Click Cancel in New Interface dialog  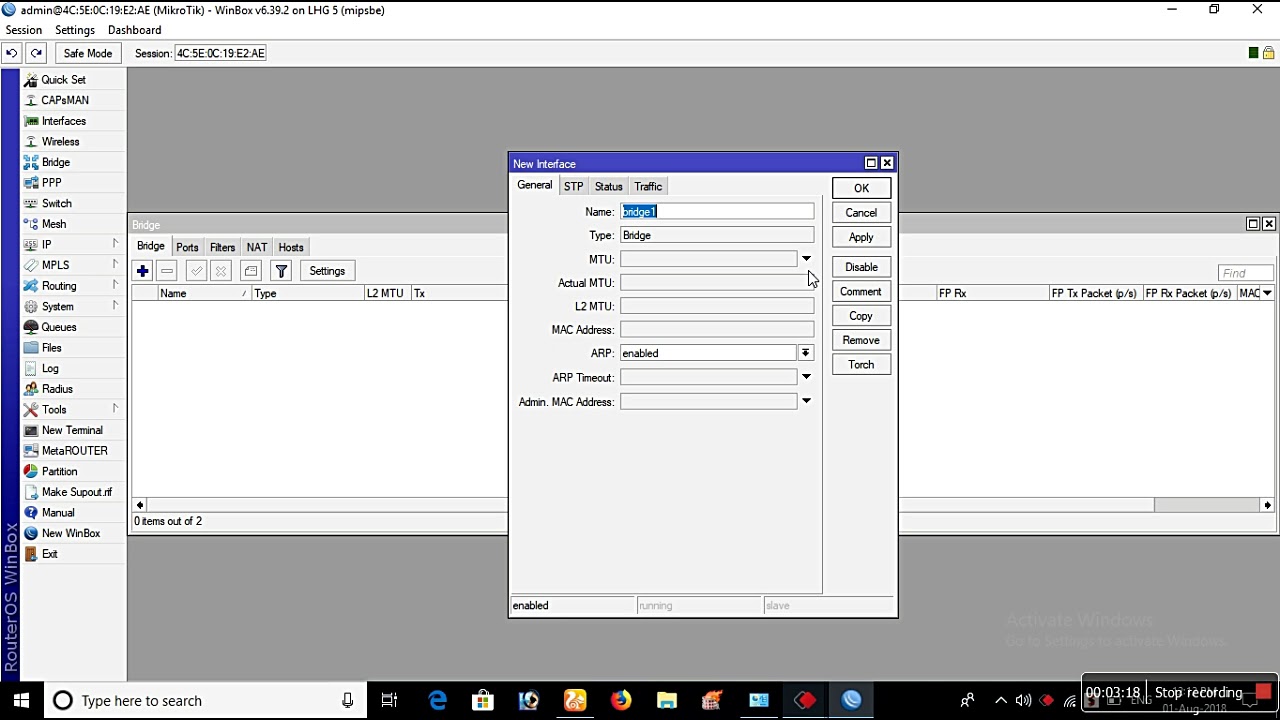pyautogui.click(x=861, y=213)
